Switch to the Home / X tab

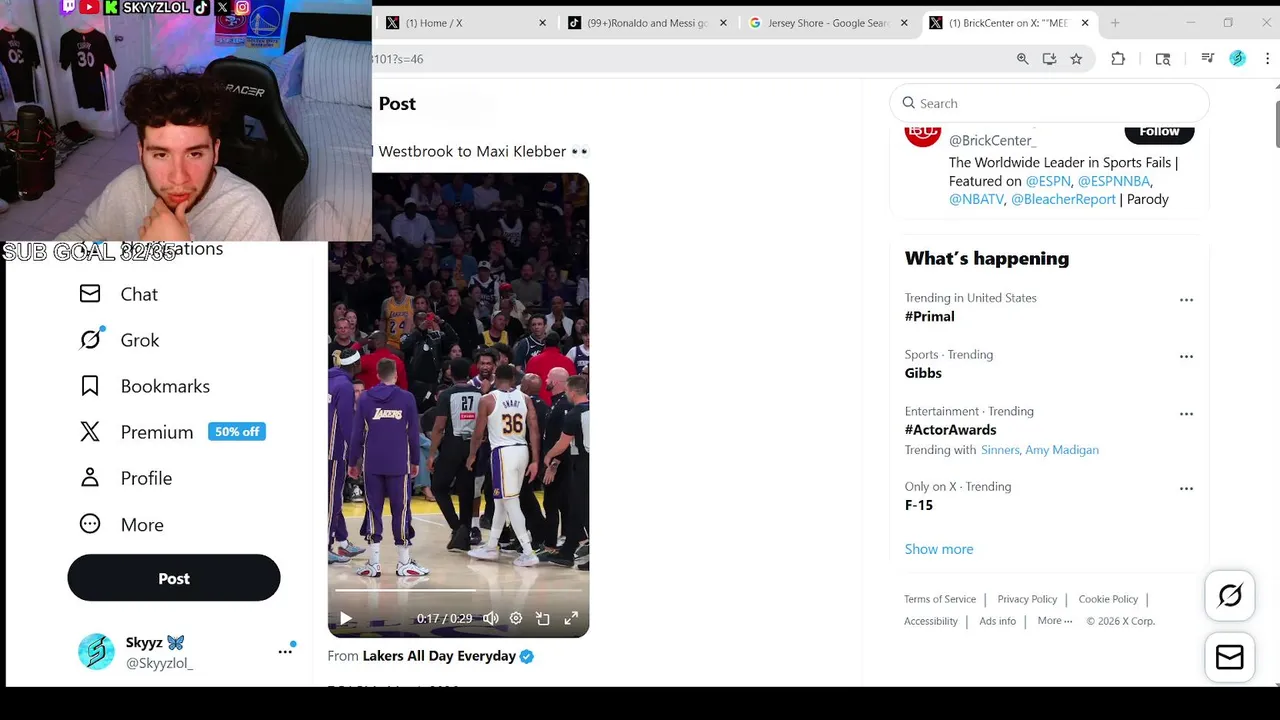(x=465, y=23)
